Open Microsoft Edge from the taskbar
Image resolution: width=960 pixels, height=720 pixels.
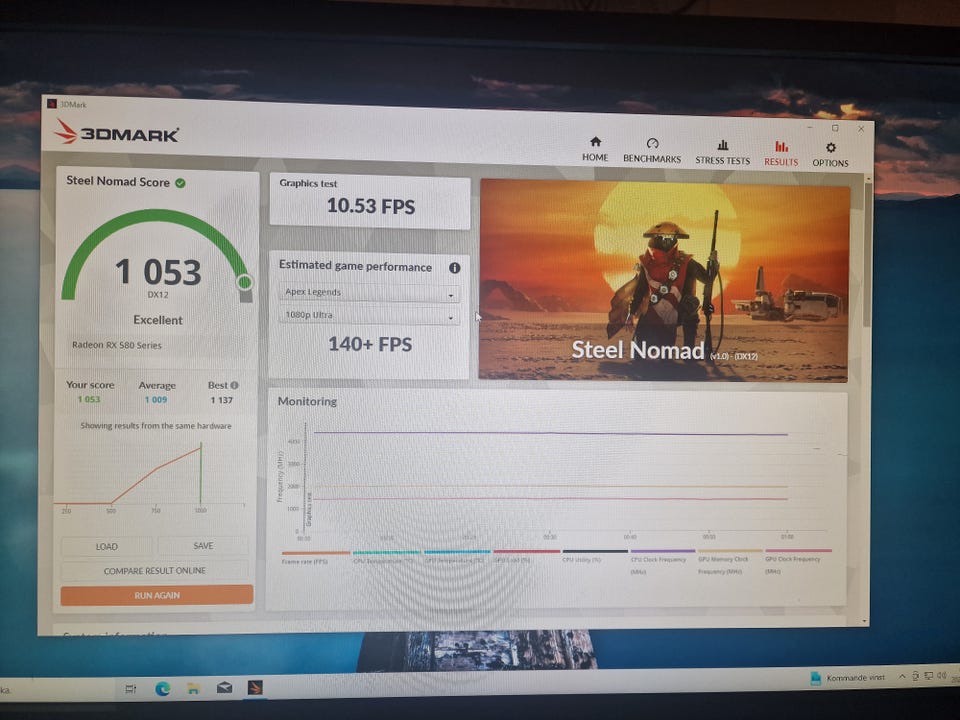[x=162, y=688]
